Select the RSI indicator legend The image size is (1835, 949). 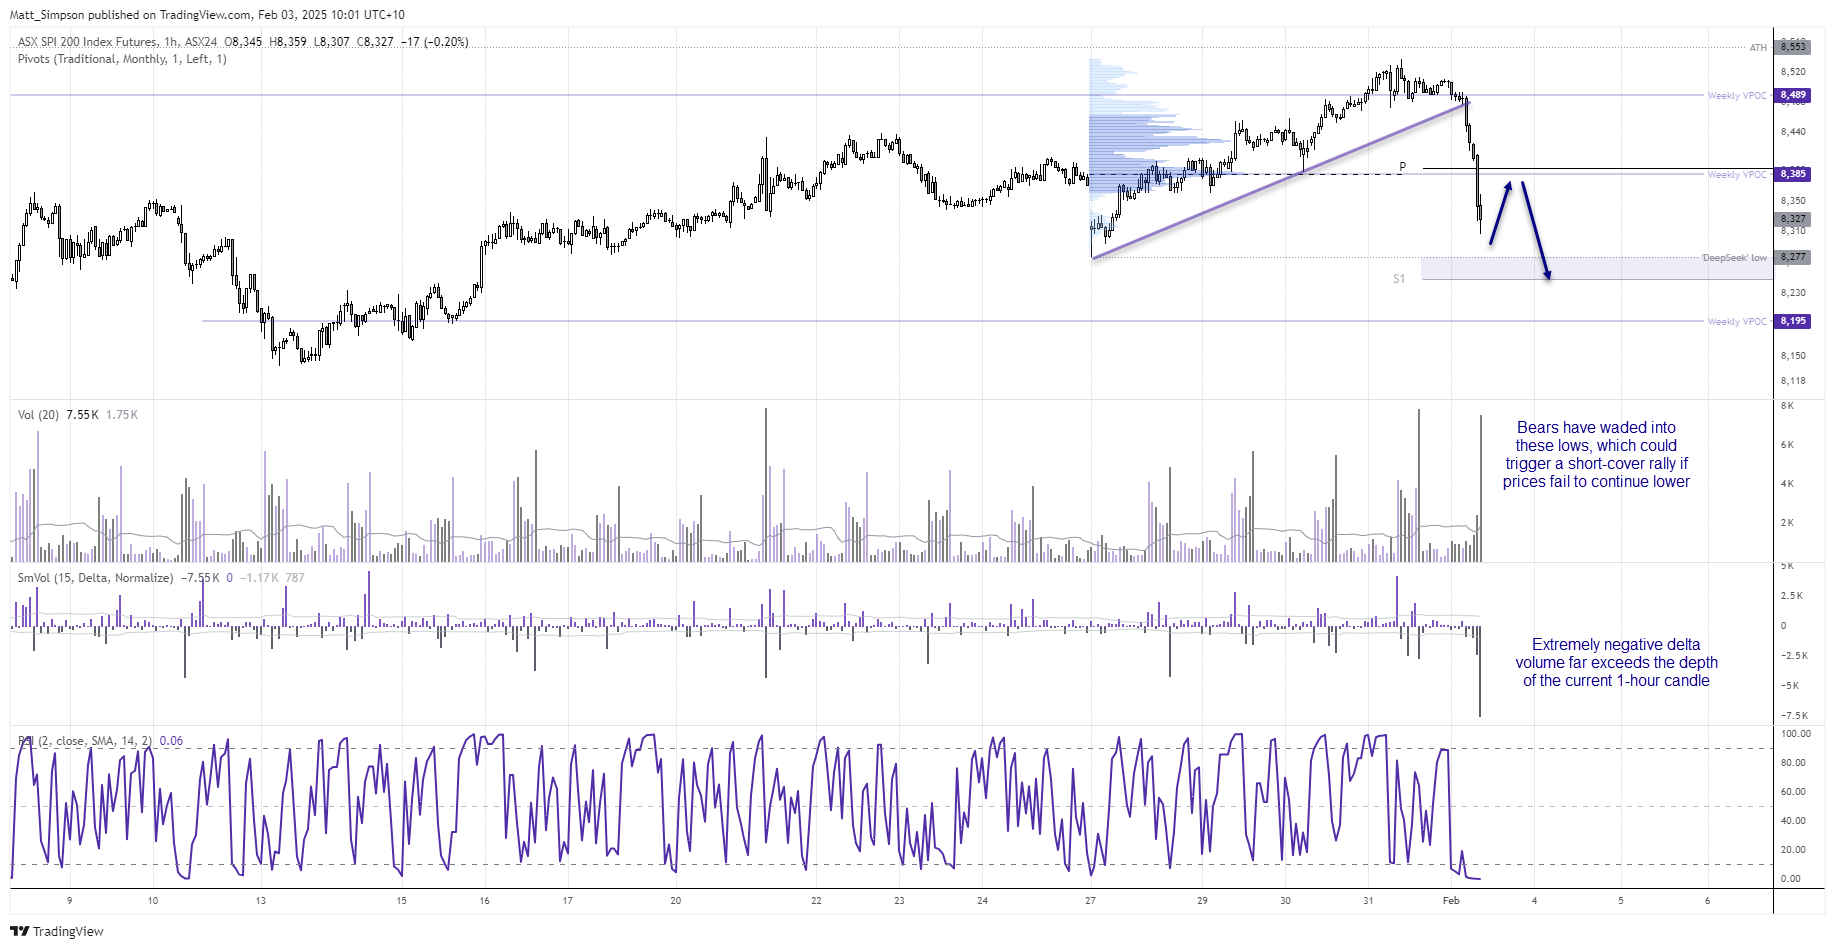85,741
